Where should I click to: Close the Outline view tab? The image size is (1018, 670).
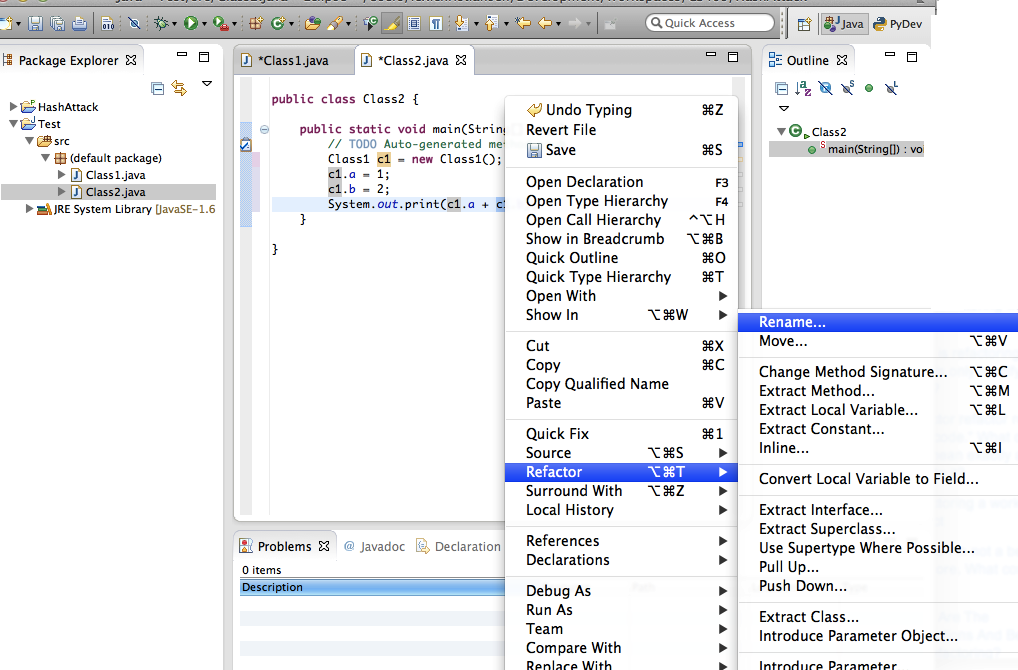tap(842, 60)
